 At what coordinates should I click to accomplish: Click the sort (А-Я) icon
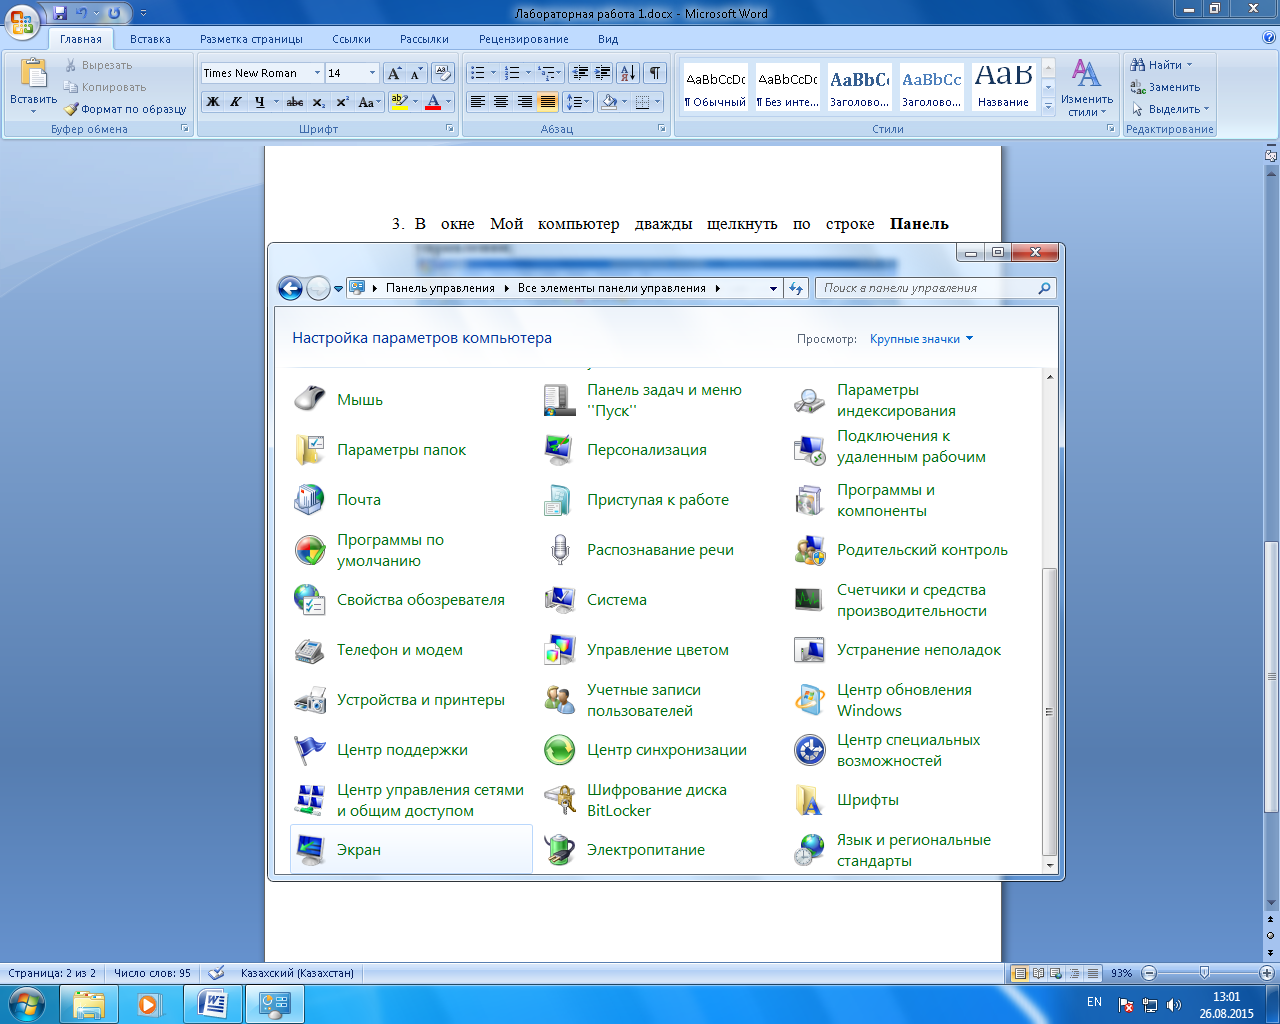(628, 73)
